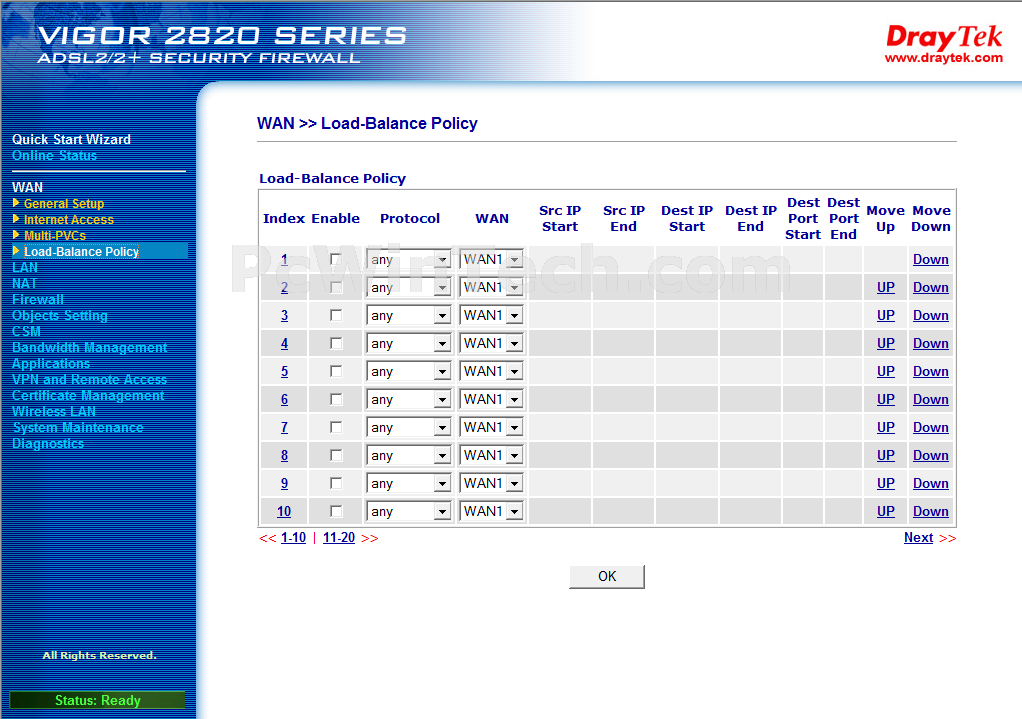The image size is (1022, 719).
Task: Open General Setup under WAN
Action: [x=64, y=203]
